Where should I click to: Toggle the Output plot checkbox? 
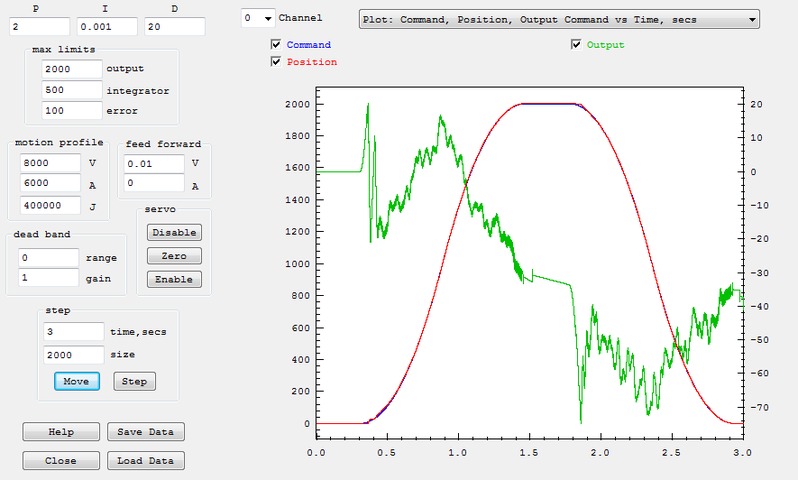tap(576, 45)
